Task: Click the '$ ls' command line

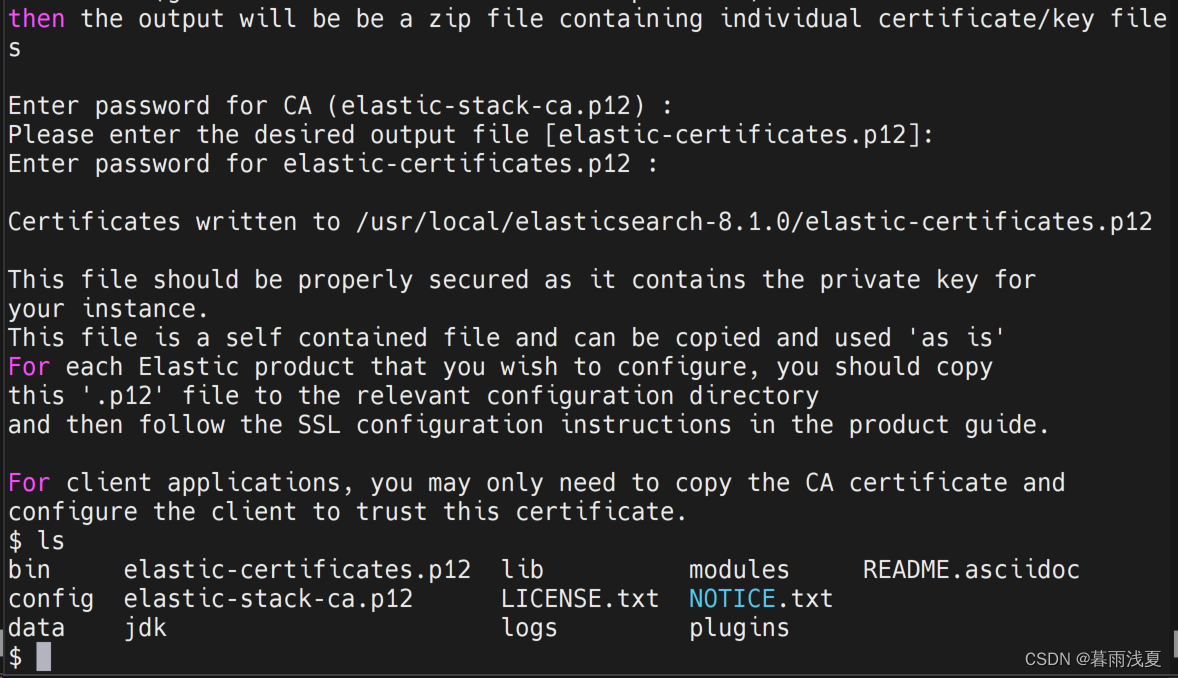Action: click(x=37, y=540)
